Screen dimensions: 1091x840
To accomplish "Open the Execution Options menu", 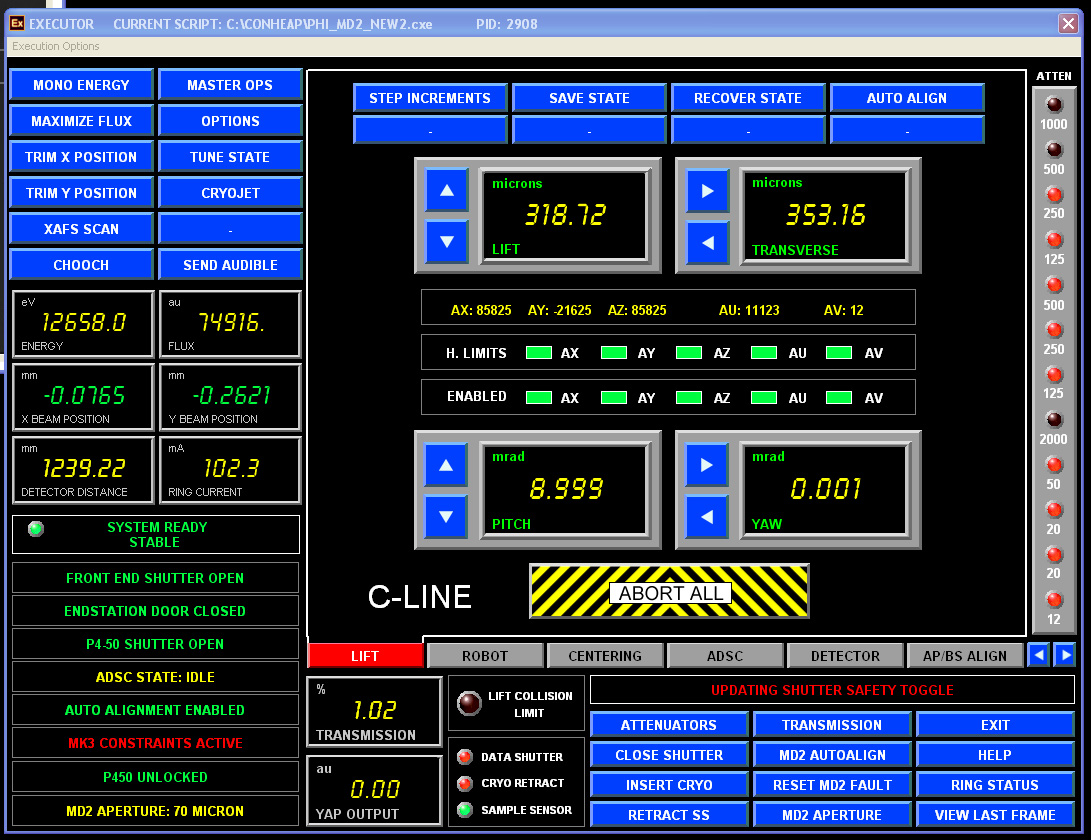I will [x=54, y=46].
